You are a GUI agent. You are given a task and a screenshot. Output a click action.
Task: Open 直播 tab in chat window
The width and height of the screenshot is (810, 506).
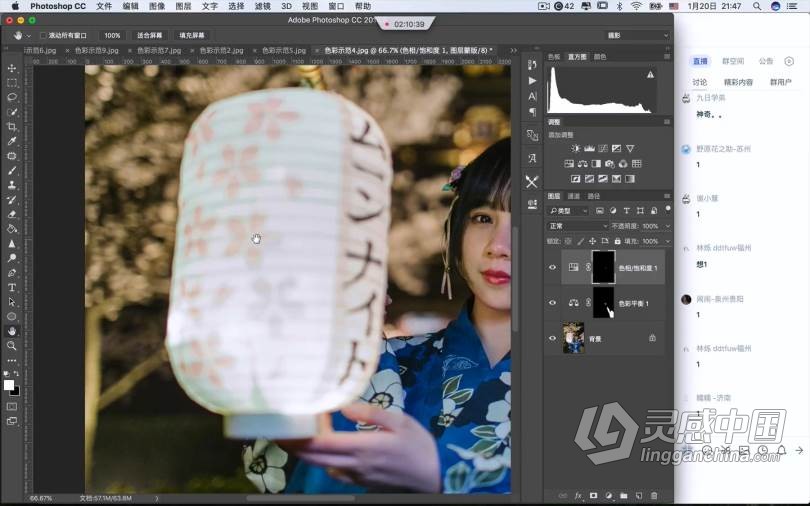click(x=700, y=61)
